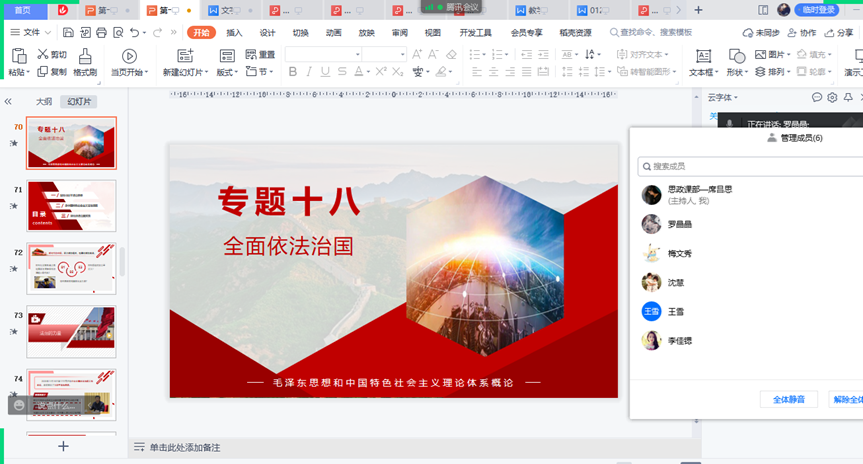The width and height of the screenshot is (863, 464).
Task: Click the Undo arrow icon
Action: tap(134, 33)
